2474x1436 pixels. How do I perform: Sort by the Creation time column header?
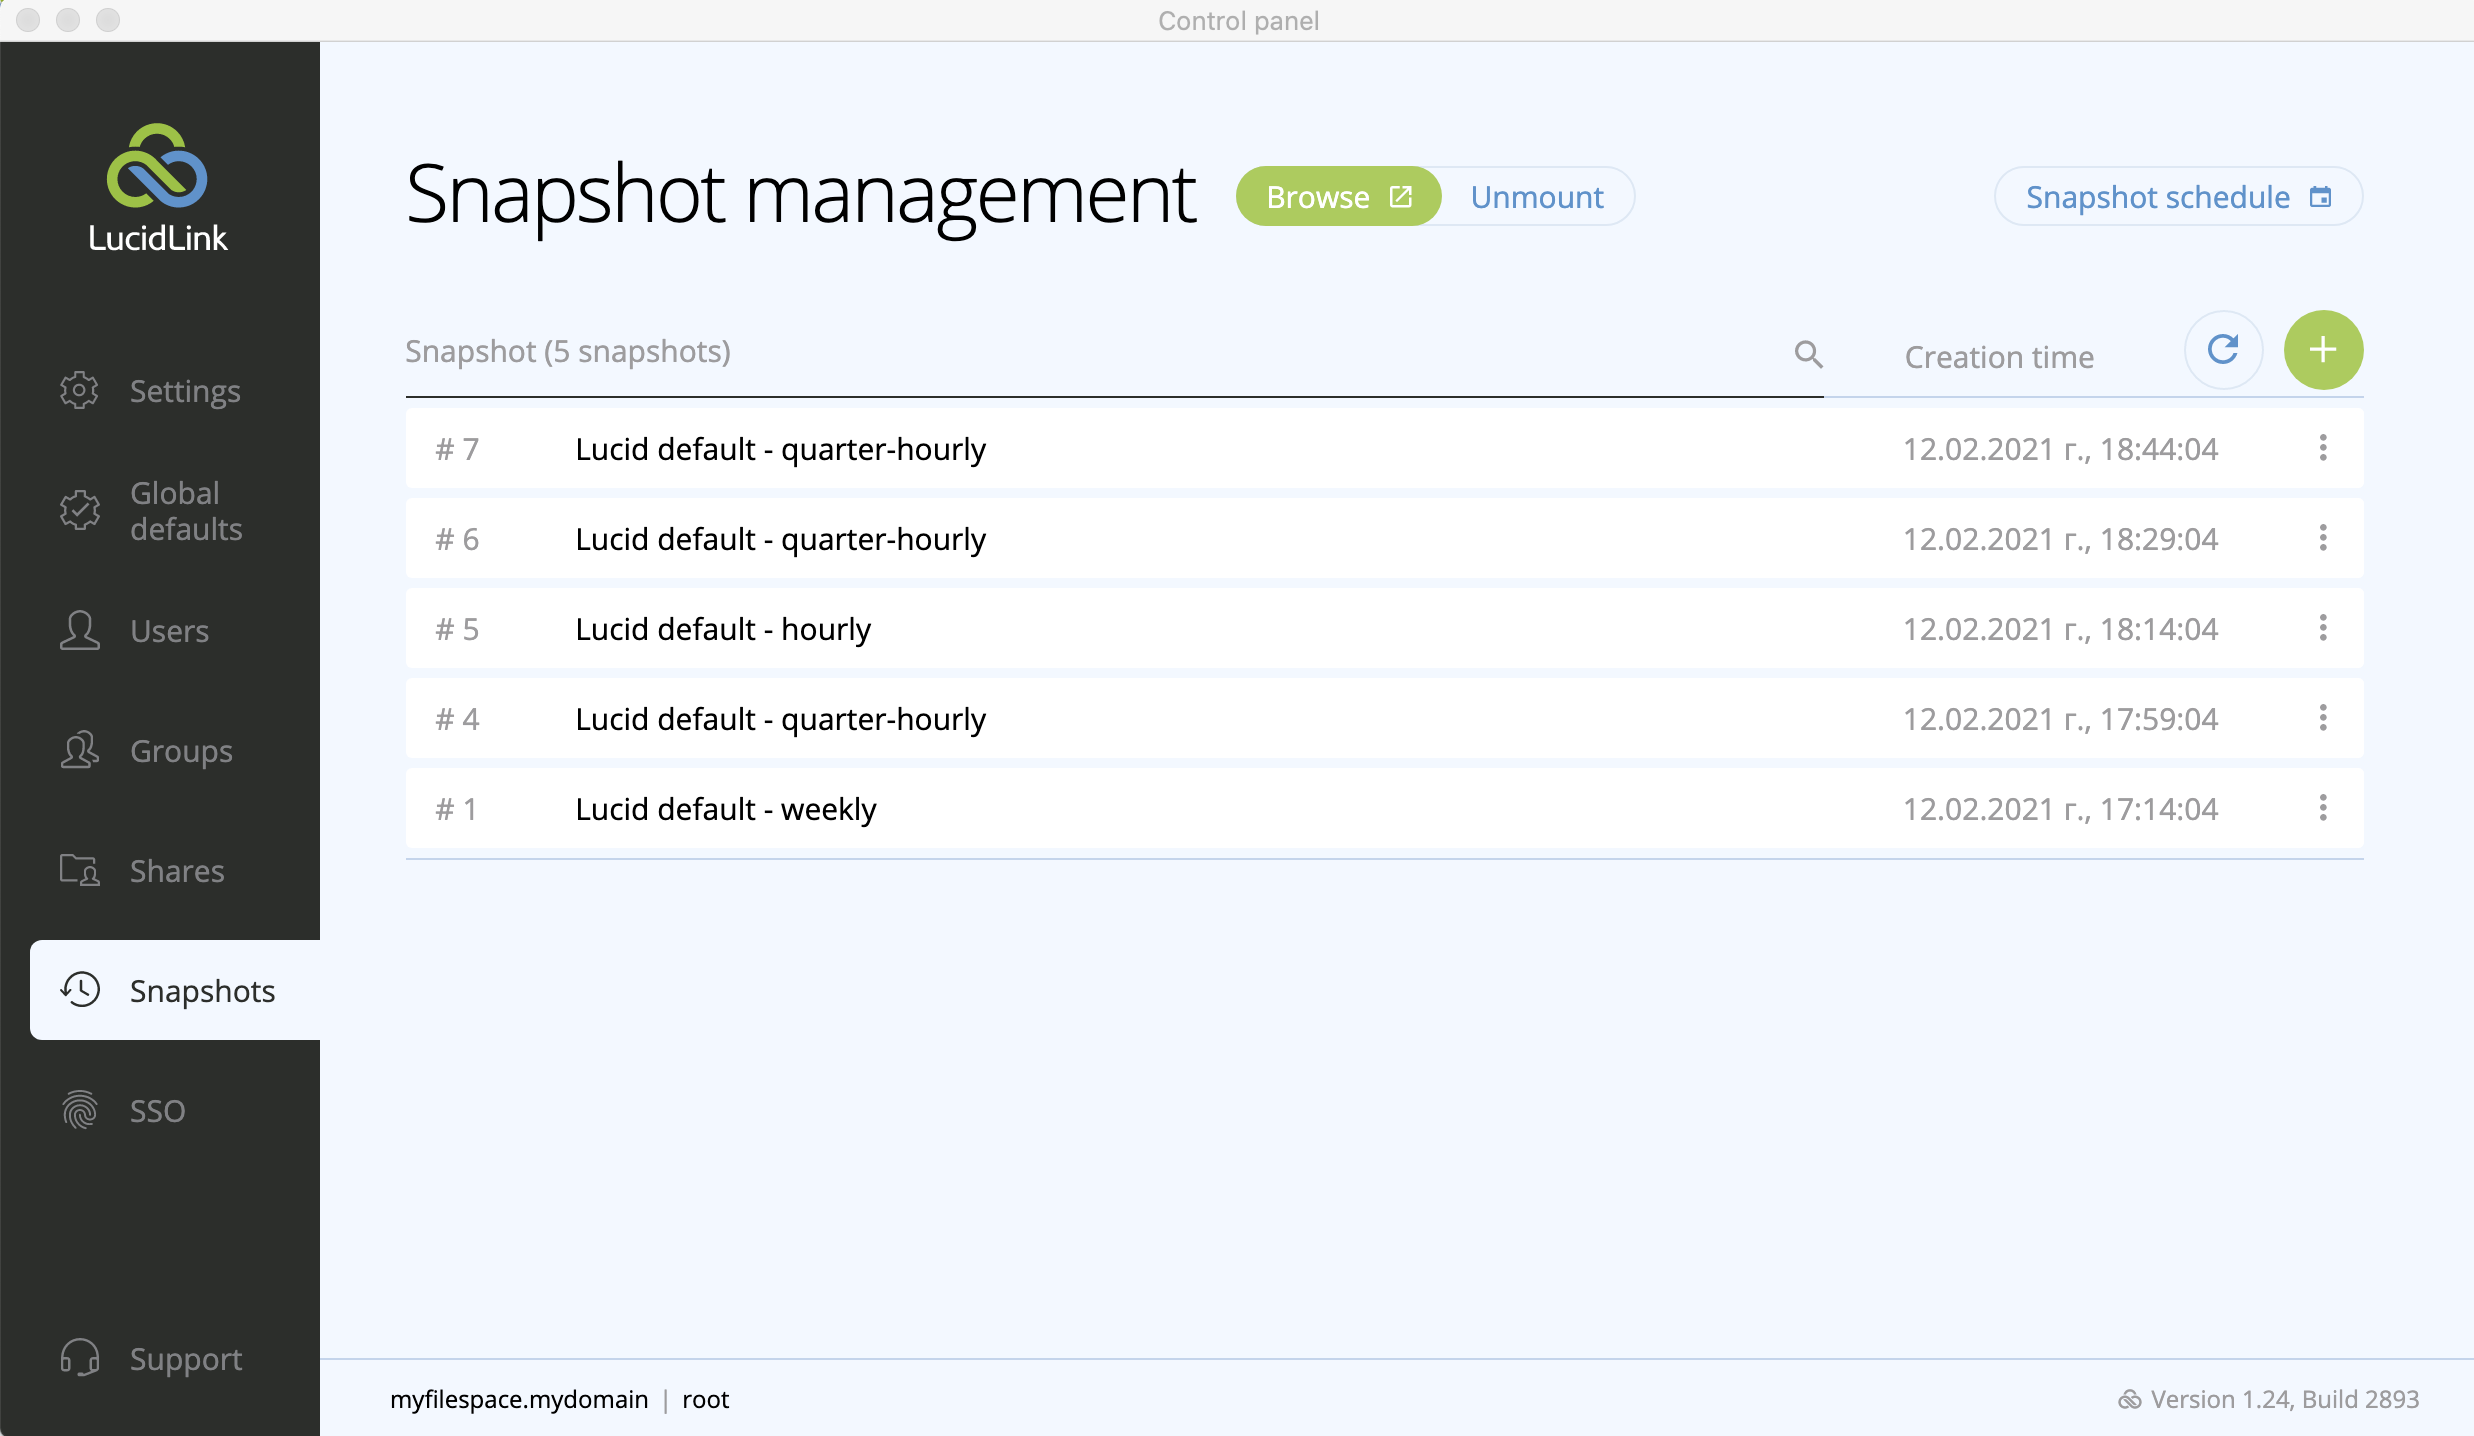[1999, 356]
